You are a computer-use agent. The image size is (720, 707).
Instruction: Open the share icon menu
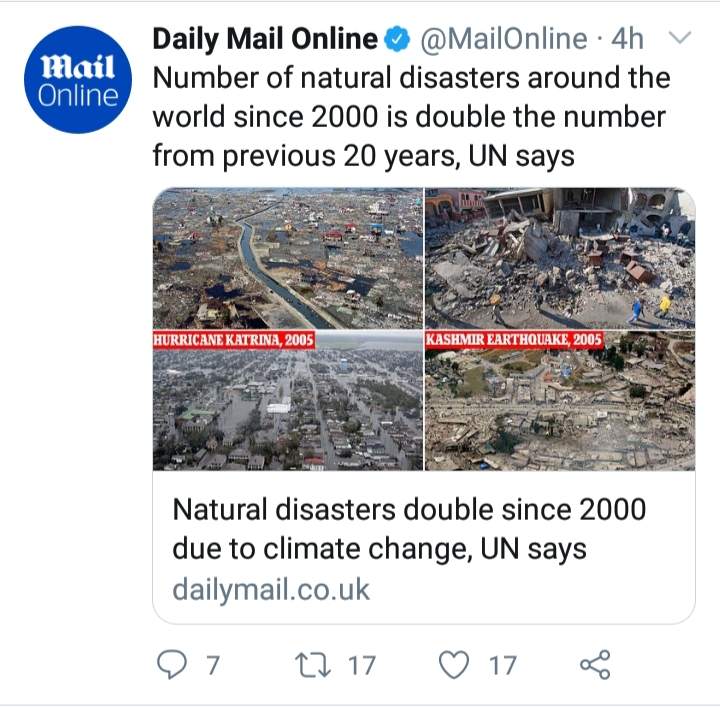coord(595,664)
